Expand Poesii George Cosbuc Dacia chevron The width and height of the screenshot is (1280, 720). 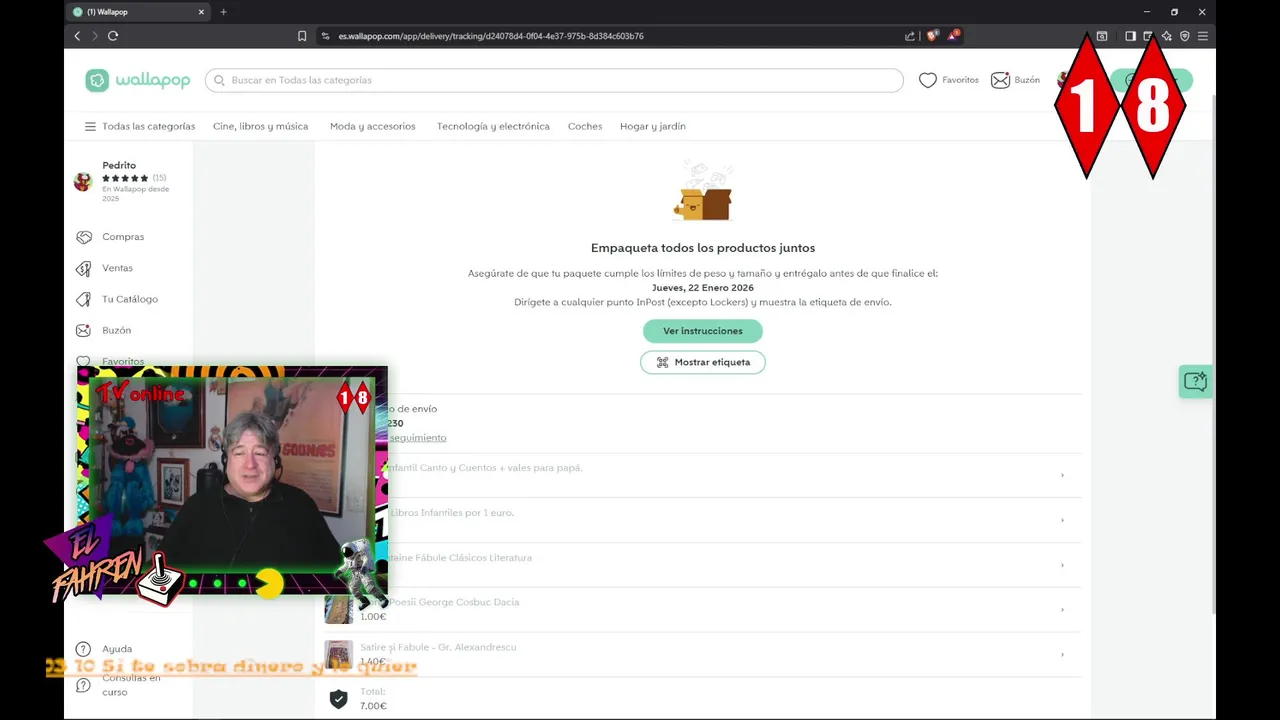pyautogui.click(x=1062, y=610)
